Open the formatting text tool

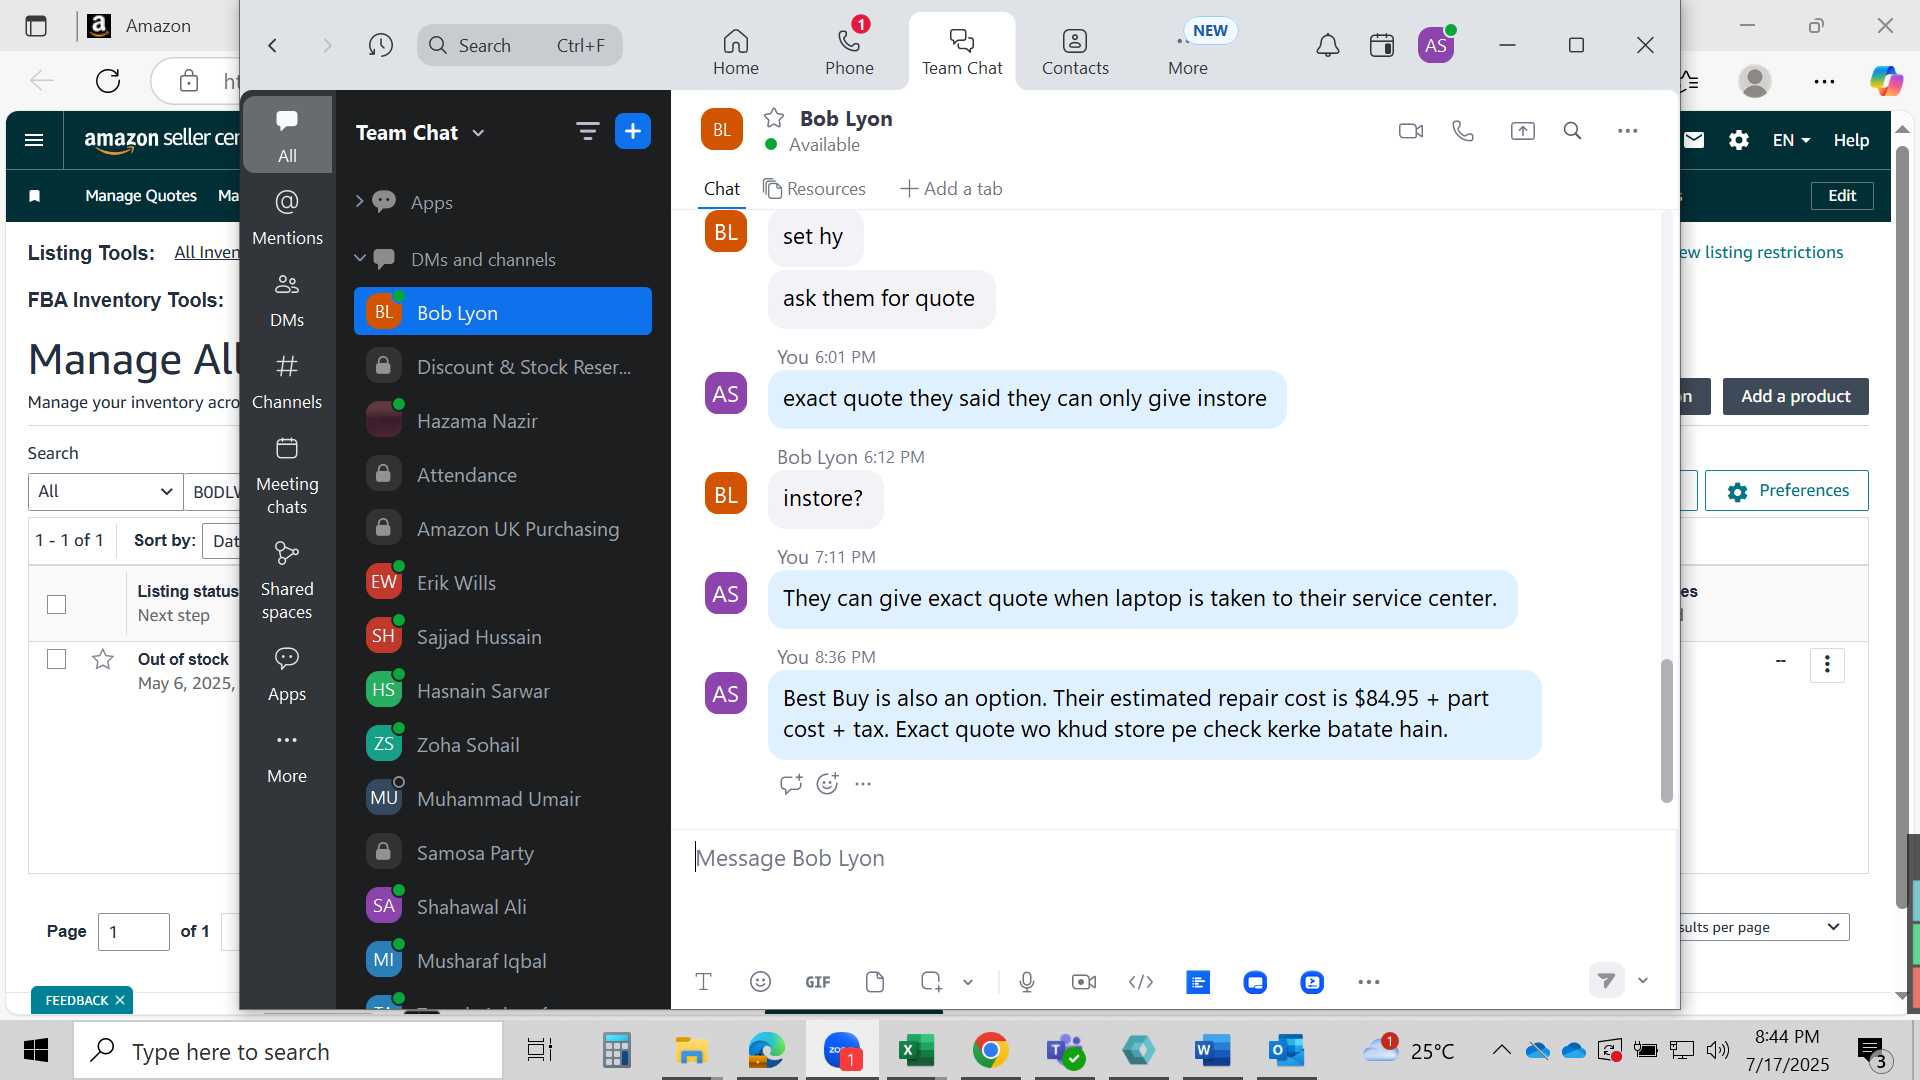703,982
